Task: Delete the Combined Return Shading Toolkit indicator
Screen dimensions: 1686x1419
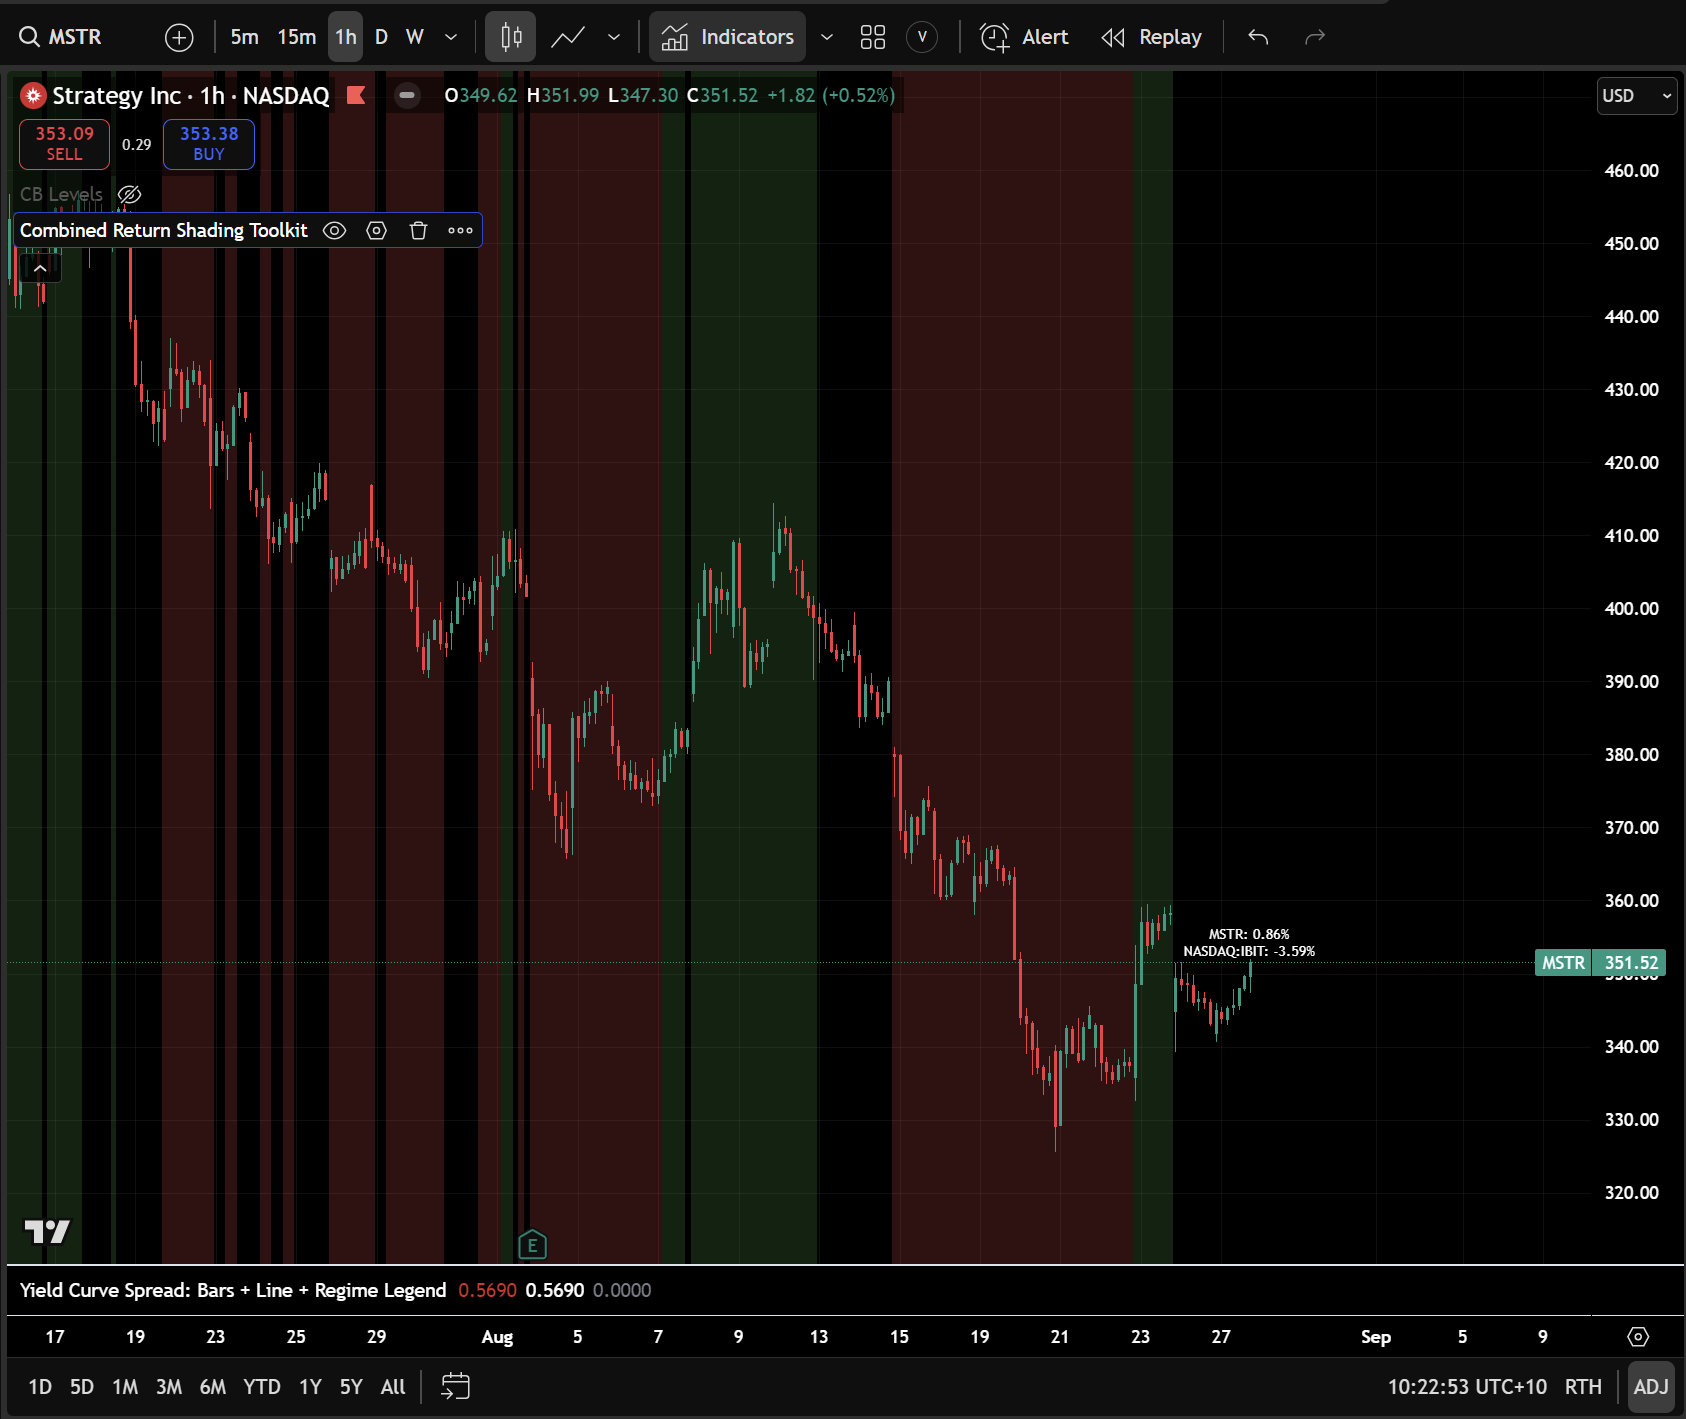Action: point(418,230)
